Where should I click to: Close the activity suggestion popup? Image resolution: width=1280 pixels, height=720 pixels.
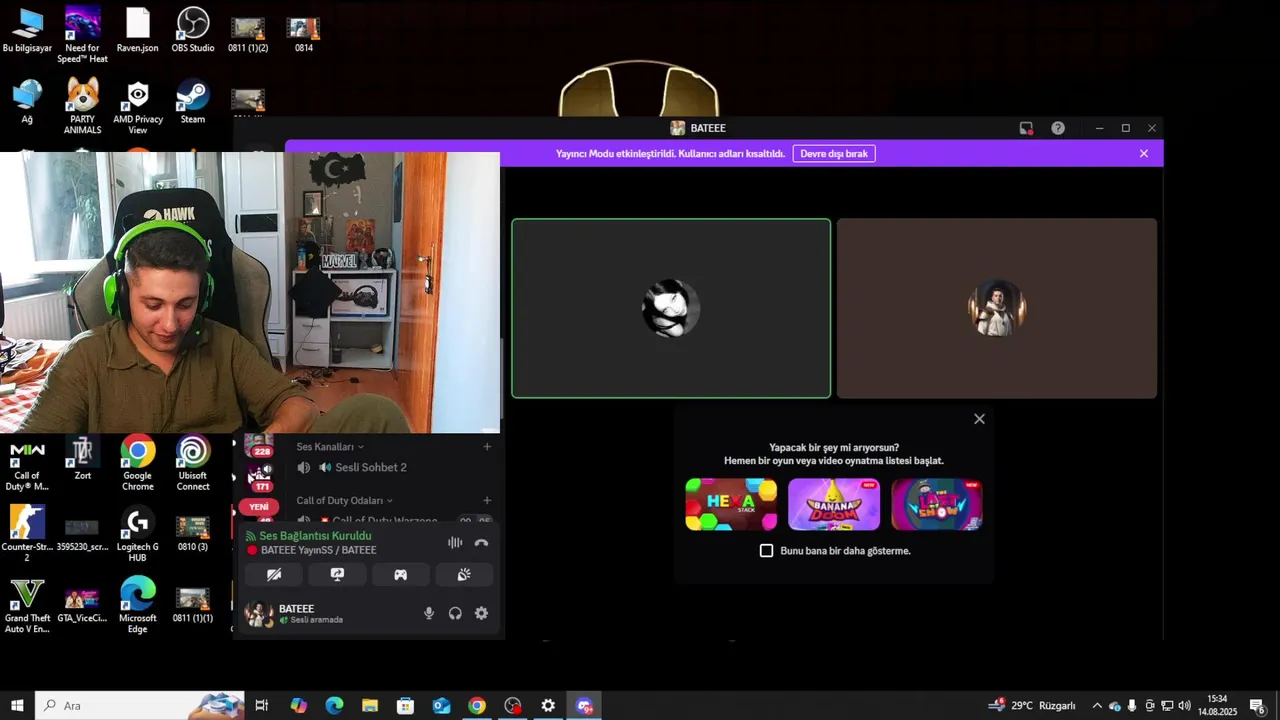[979, 419]
